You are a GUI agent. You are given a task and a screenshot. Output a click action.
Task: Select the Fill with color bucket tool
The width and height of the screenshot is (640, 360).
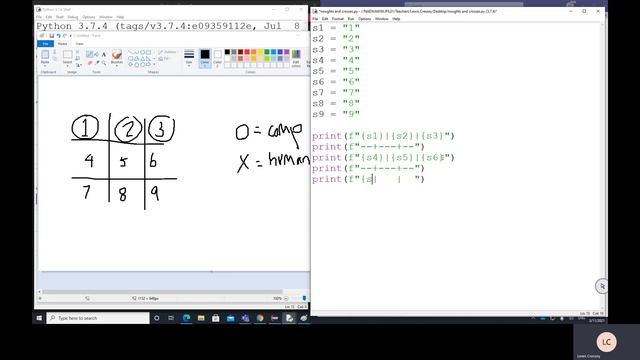click(97, 55)
